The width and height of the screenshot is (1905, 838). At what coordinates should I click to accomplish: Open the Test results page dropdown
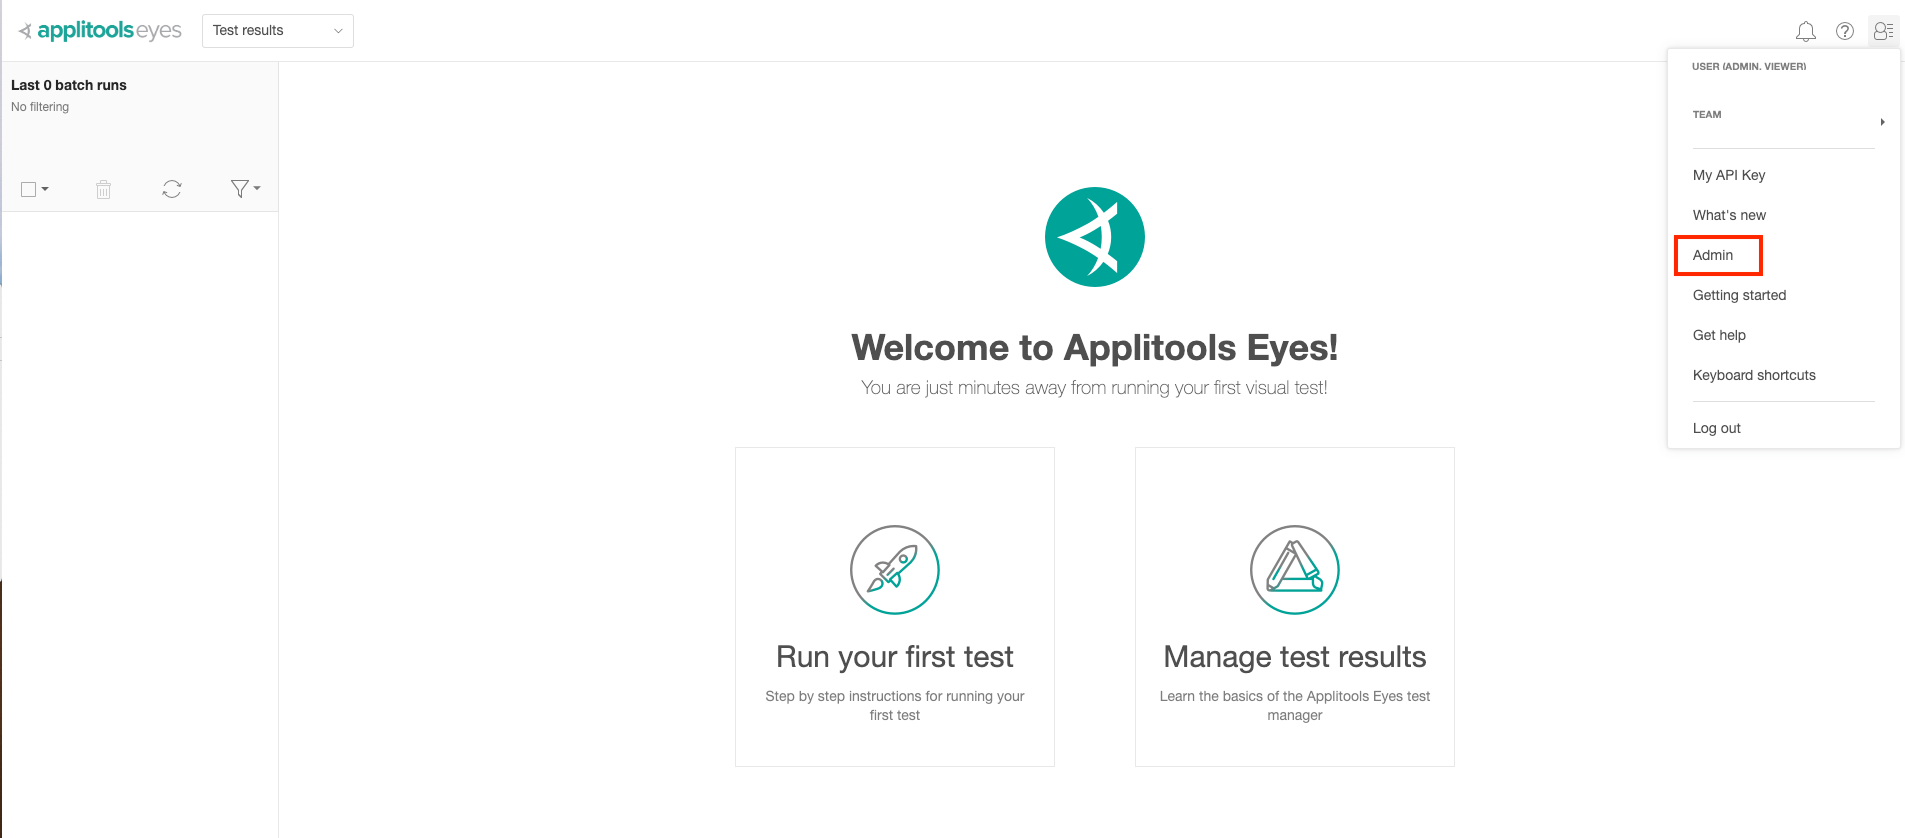[x=278, y=31]
